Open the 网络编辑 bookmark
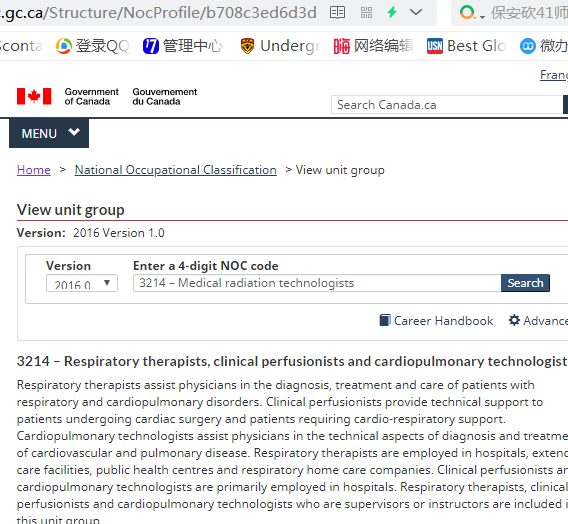The image size is (568, 524). tap(373, 46)
